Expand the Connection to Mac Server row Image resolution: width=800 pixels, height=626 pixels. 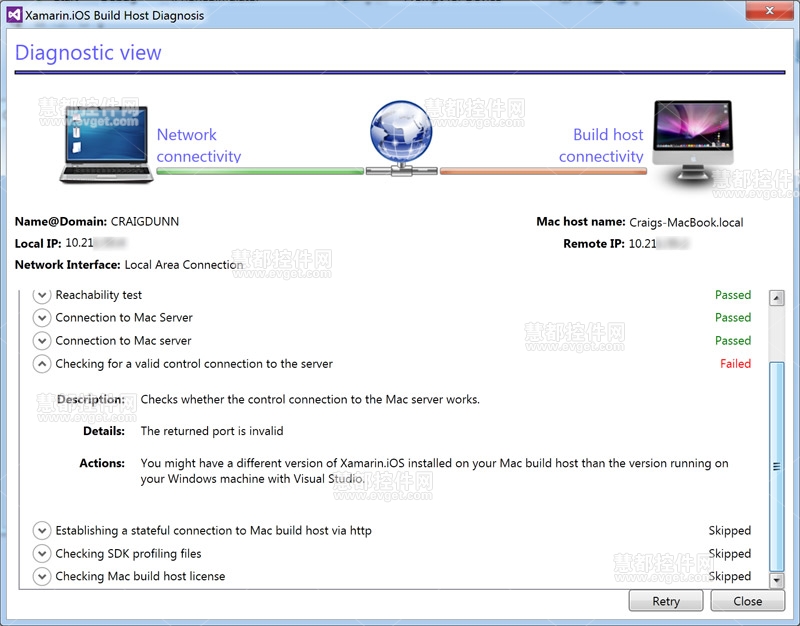(42, 317)
